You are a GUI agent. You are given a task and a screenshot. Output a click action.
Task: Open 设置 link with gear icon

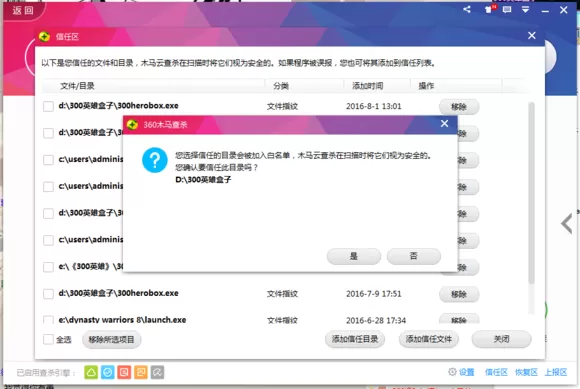point(461,372)
